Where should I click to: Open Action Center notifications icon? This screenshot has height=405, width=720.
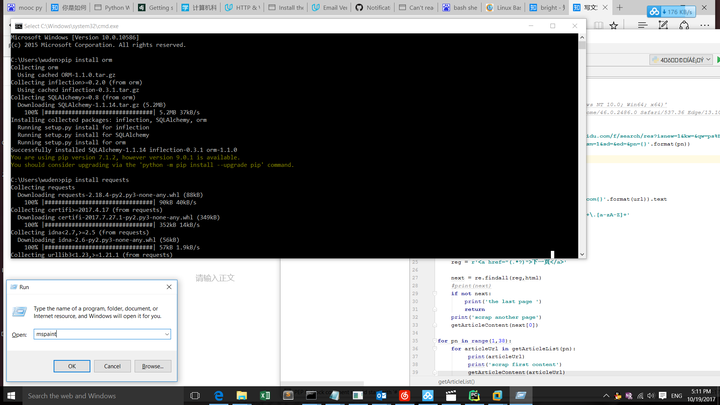tap(662, 396)
